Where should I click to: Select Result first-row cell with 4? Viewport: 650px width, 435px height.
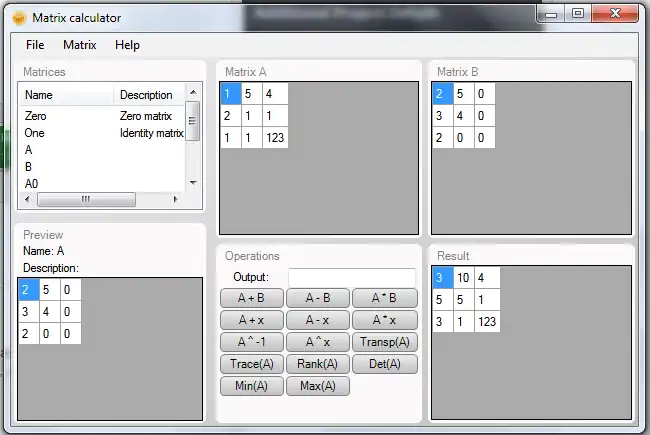[487, 278]
